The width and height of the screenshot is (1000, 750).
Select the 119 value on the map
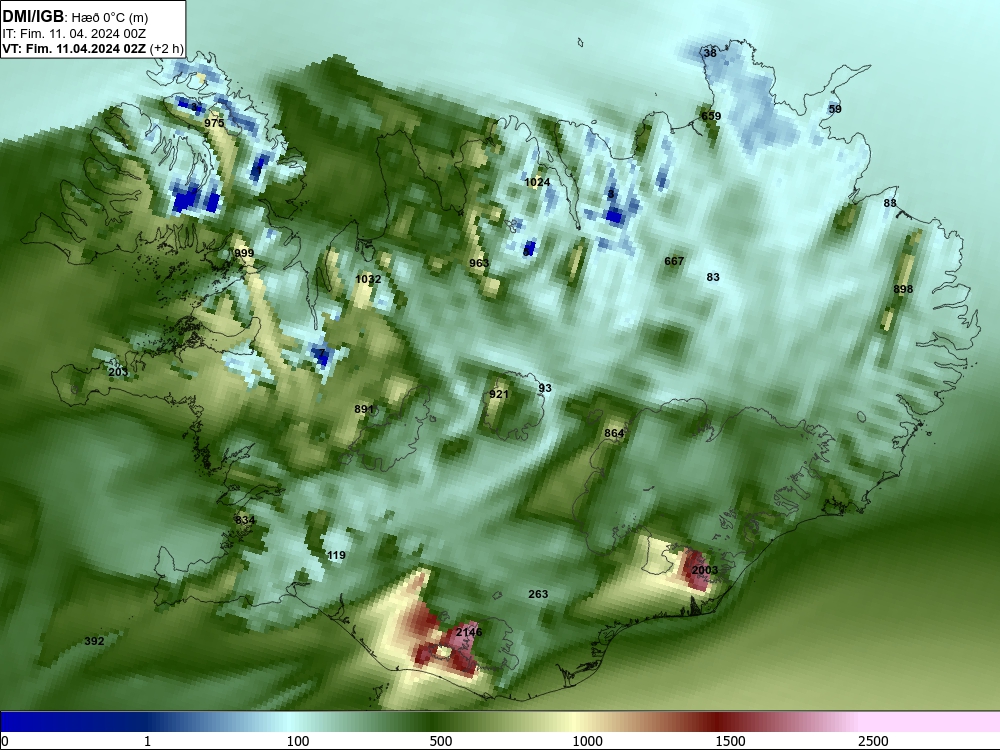coord(336,555)
